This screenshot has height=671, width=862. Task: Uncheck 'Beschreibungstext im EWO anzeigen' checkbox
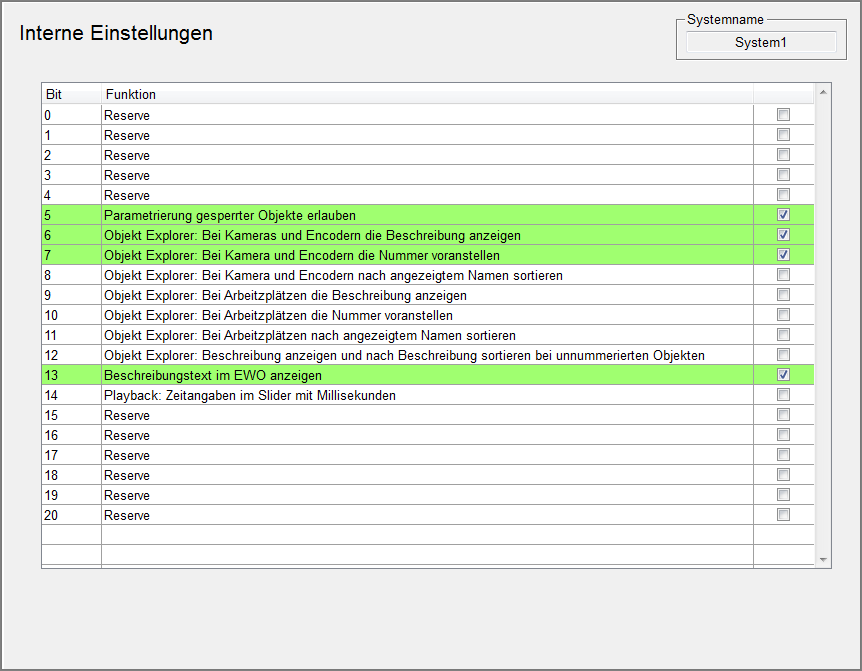pyautogui.click(x=783, y=375)
